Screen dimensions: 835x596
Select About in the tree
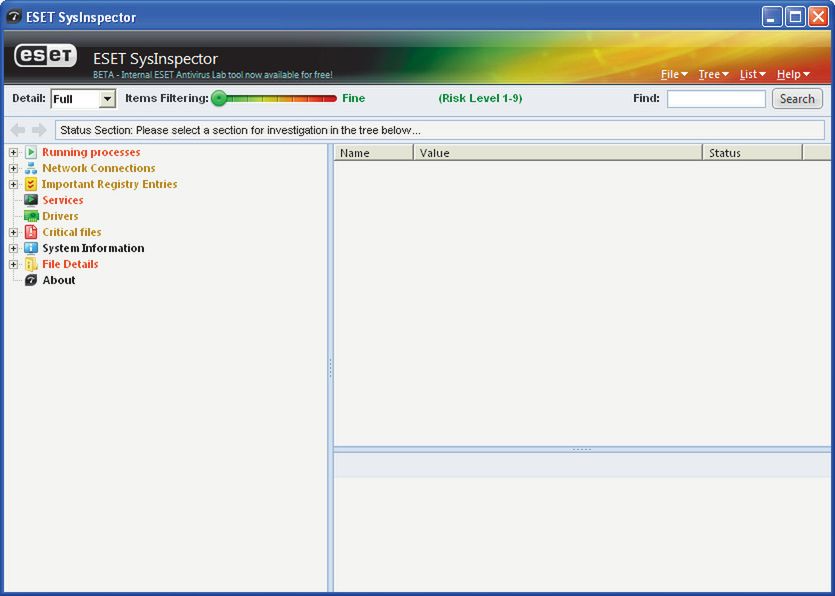59,280
